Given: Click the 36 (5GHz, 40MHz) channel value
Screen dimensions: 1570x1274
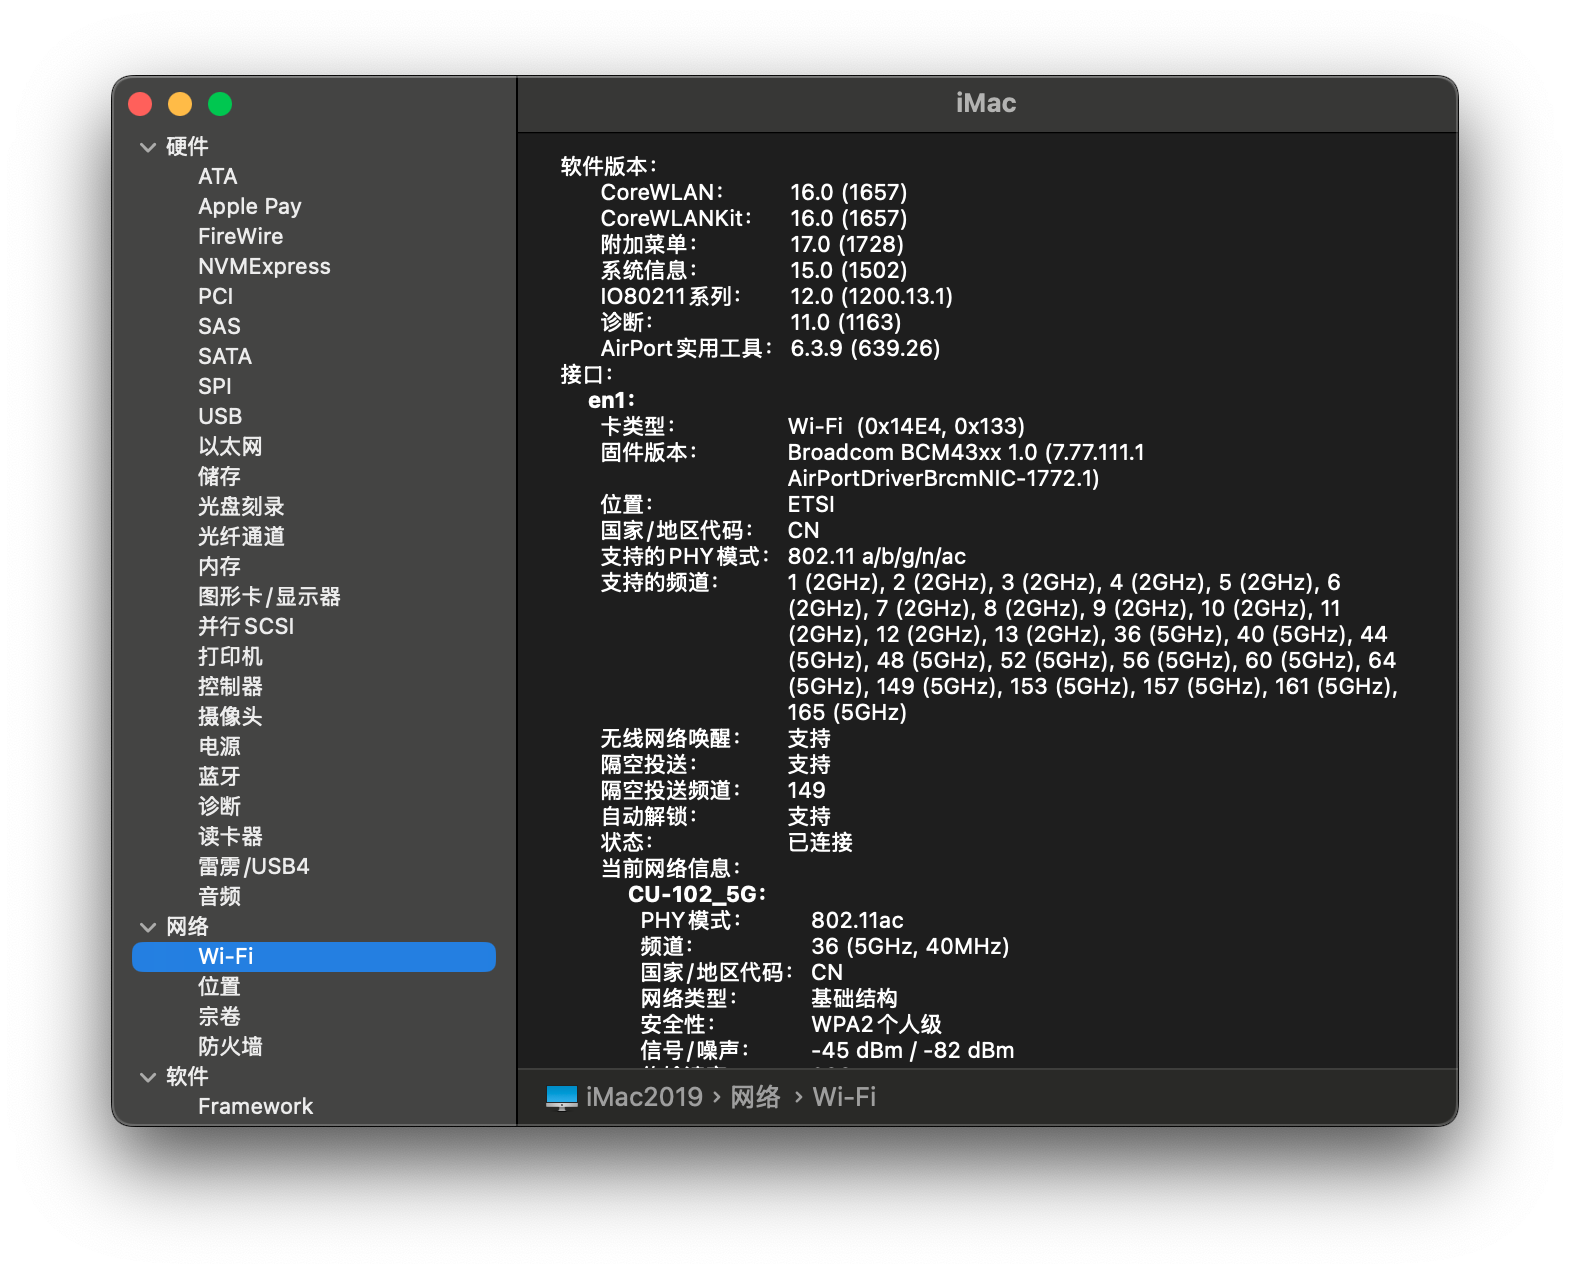Looking at the screenshot, I should pyautogui.click(x=910, y=947).
